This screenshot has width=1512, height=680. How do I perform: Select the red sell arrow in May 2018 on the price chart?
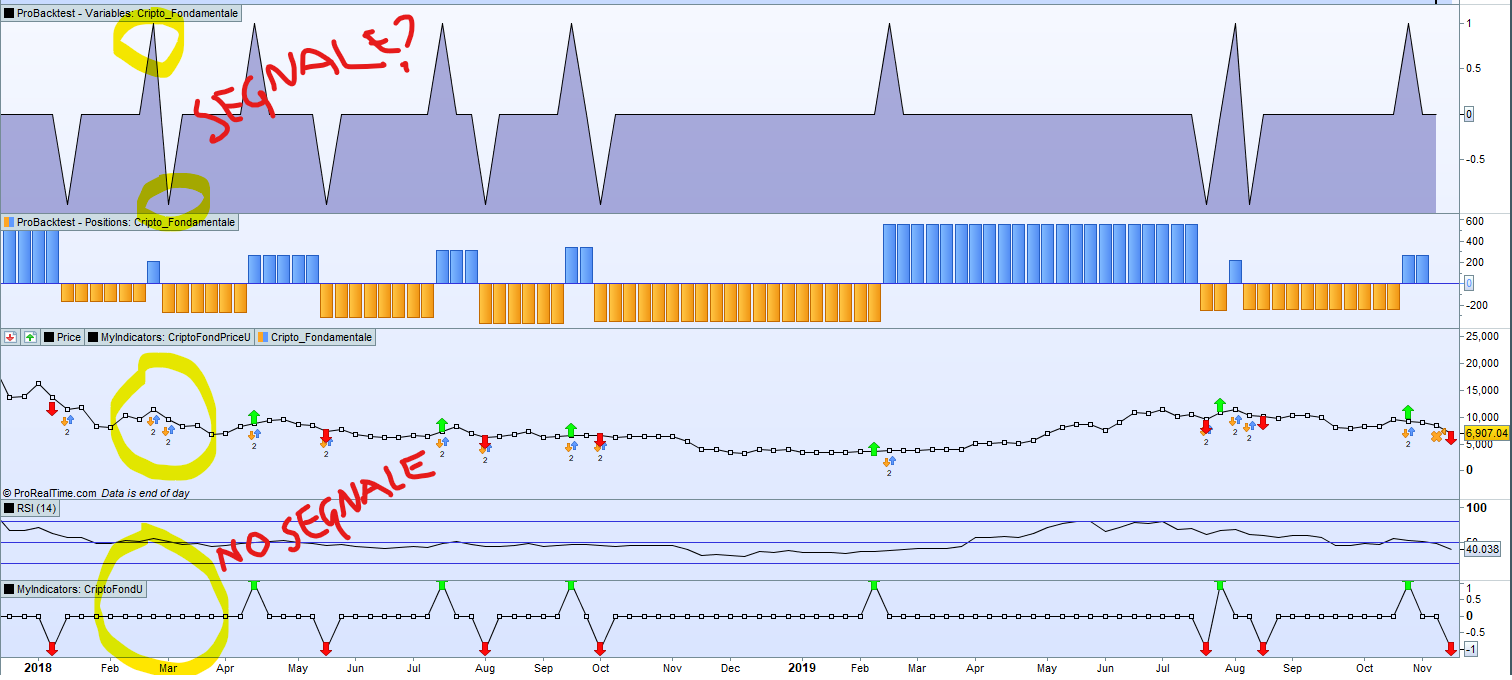click(326, 437)
